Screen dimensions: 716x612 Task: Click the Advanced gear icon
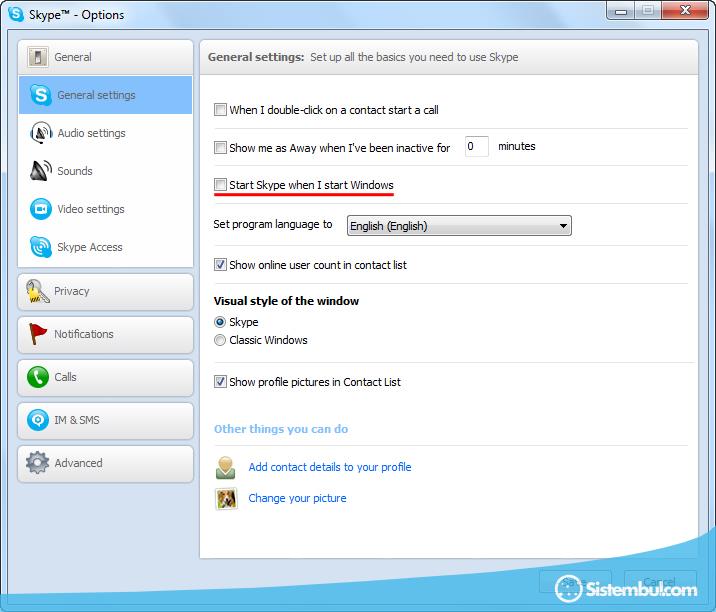pos(37,463)
